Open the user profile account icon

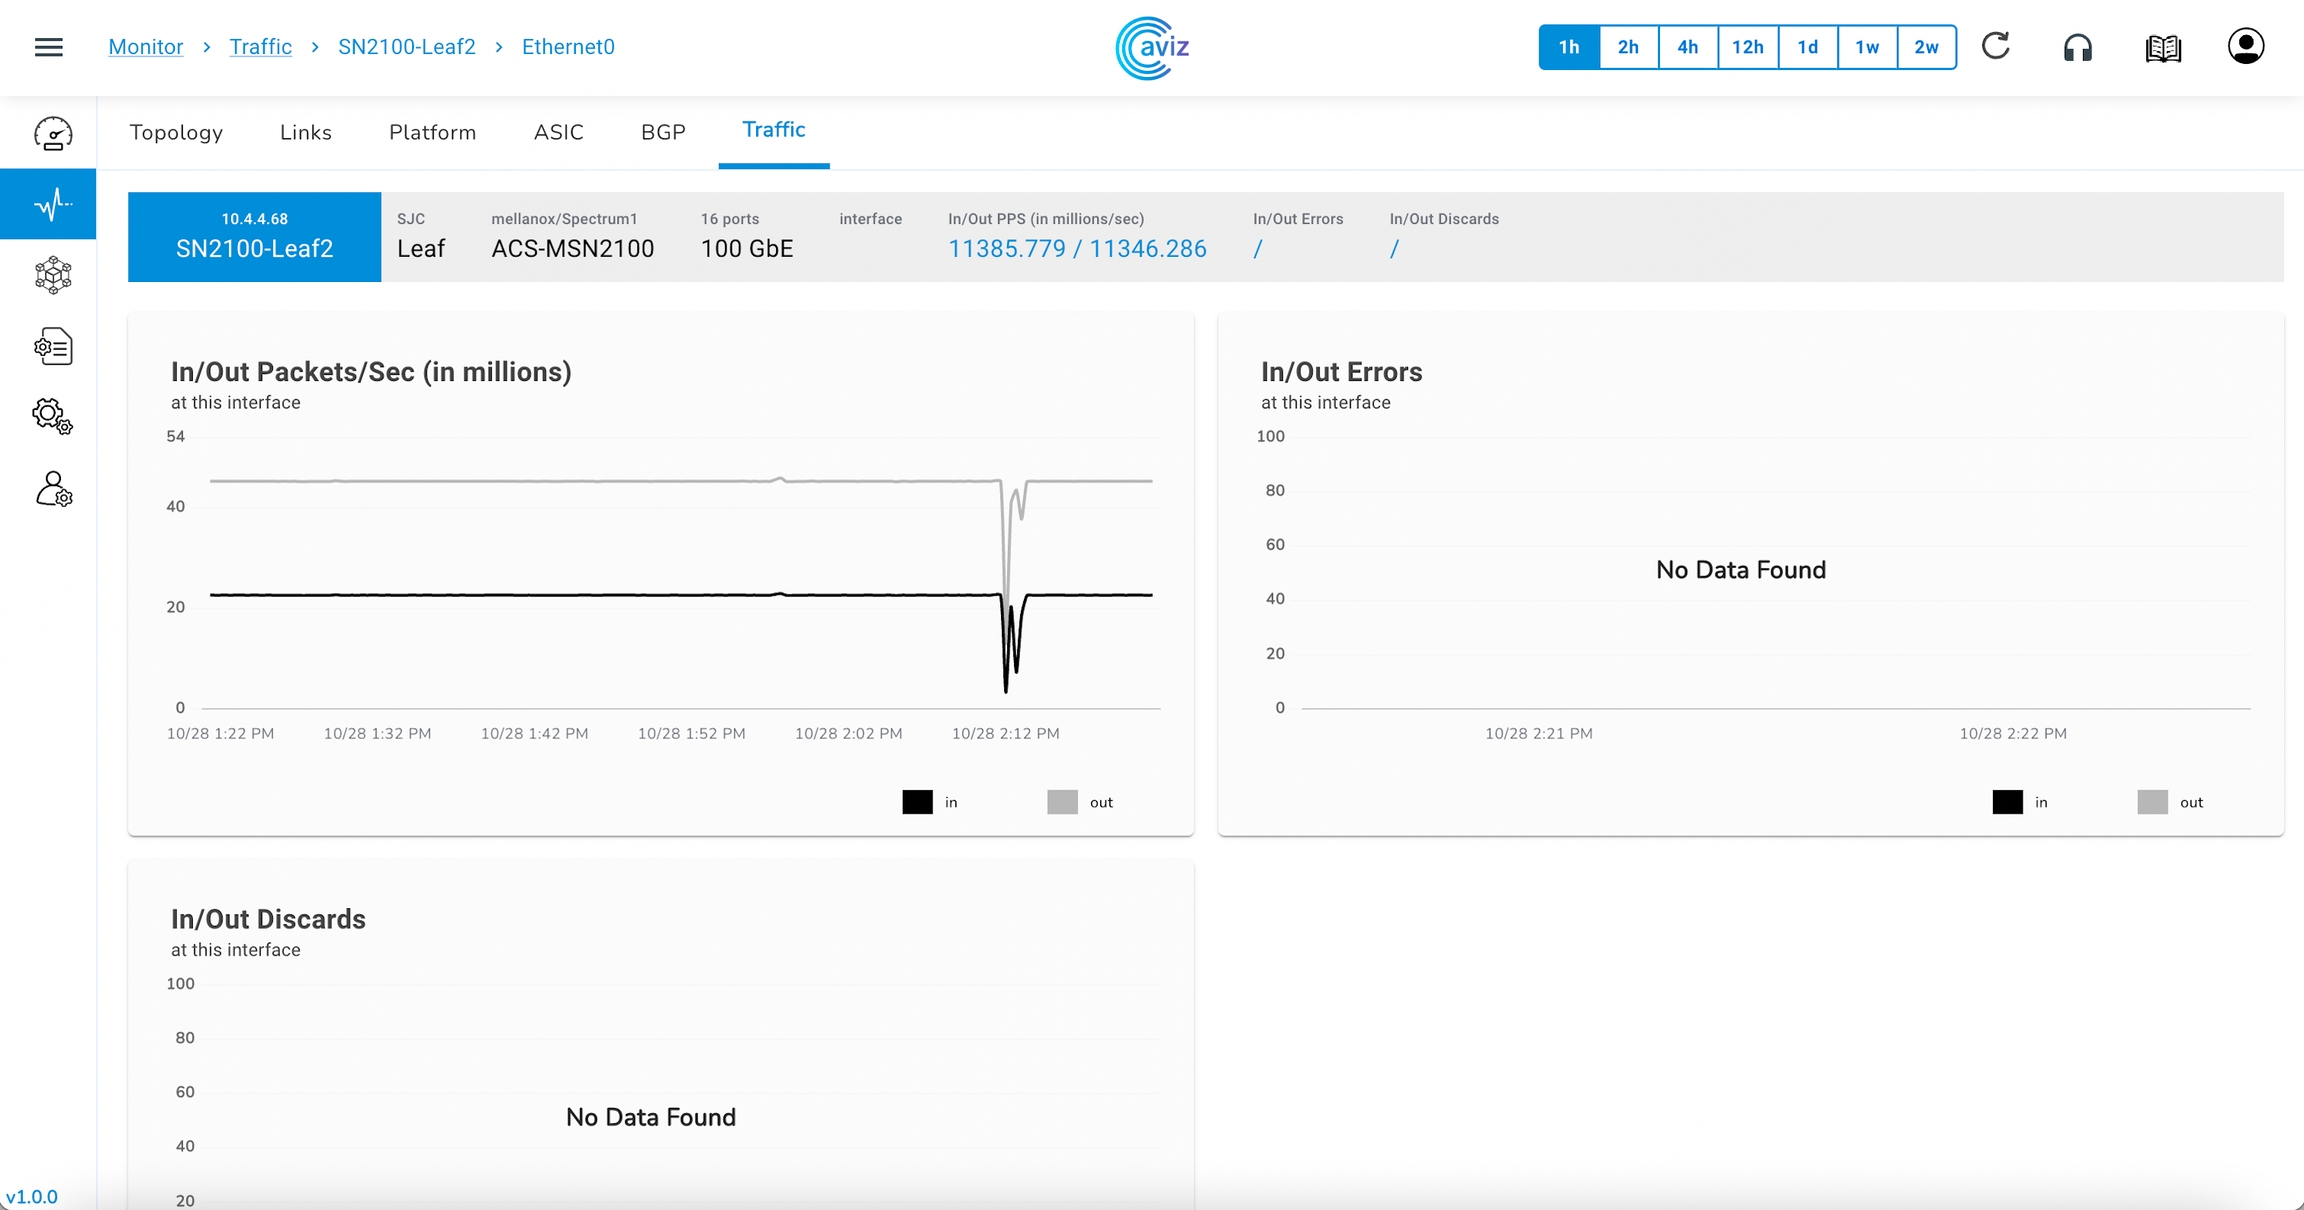click(x=2245, y=47)
